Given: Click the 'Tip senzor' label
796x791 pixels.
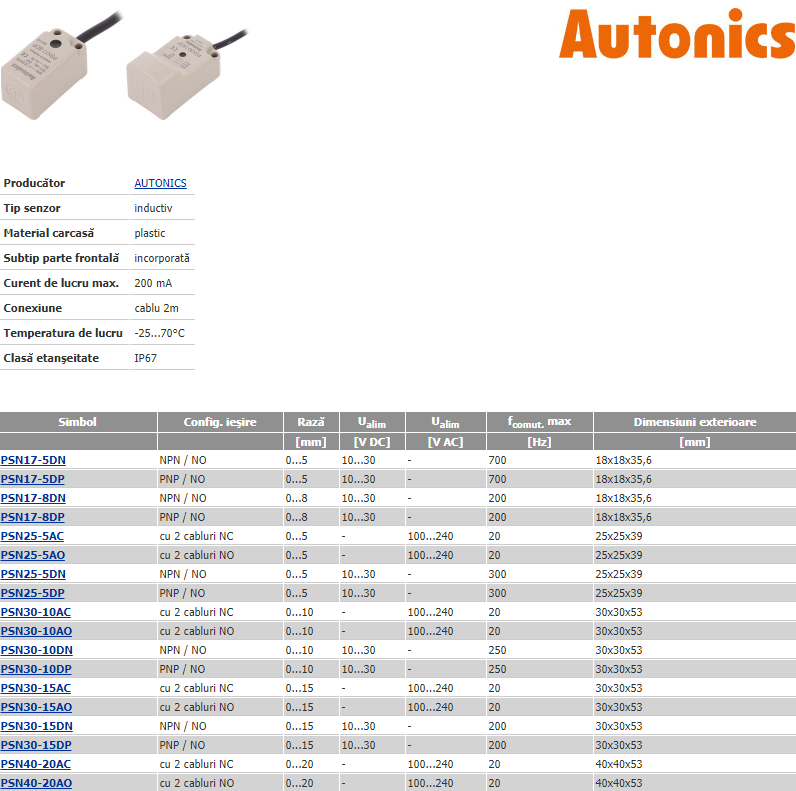Looking at the screenshot, I should point(32,208).
